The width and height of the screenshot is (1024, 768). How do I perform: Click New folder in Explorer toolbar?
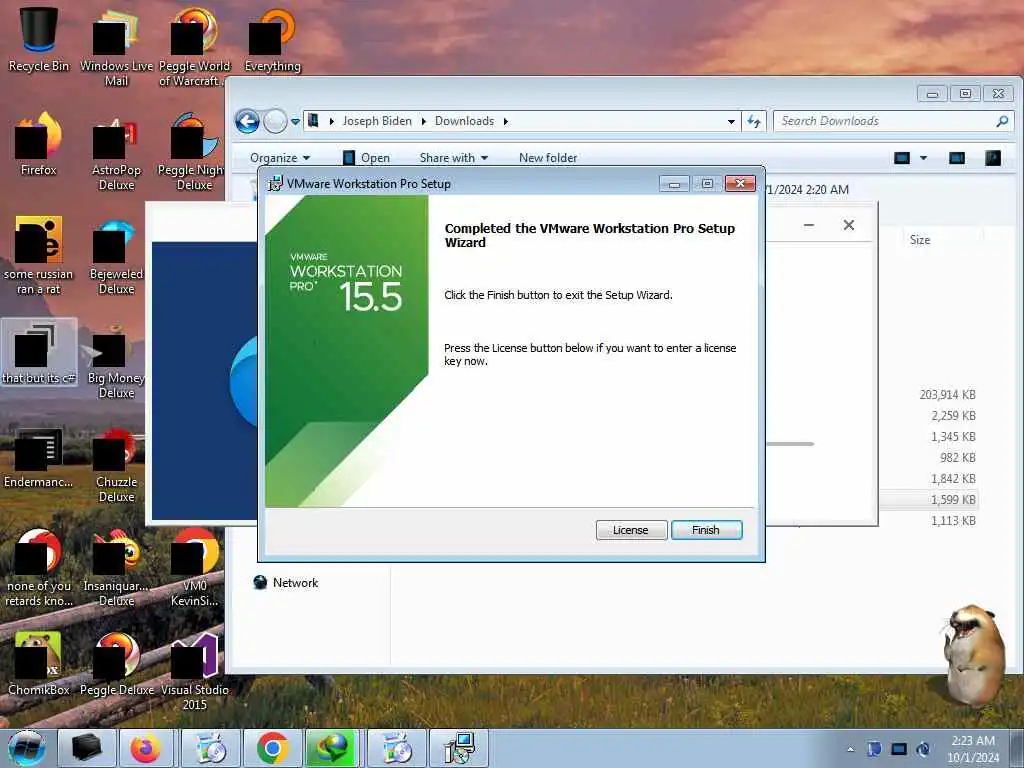tap(548, 158)
